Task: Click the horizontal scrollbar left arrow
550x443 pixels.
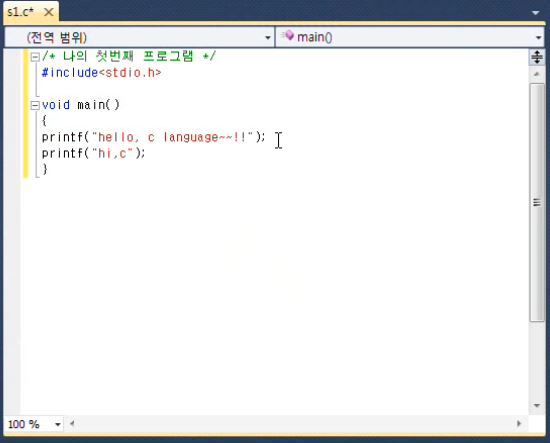Action: 72,423
